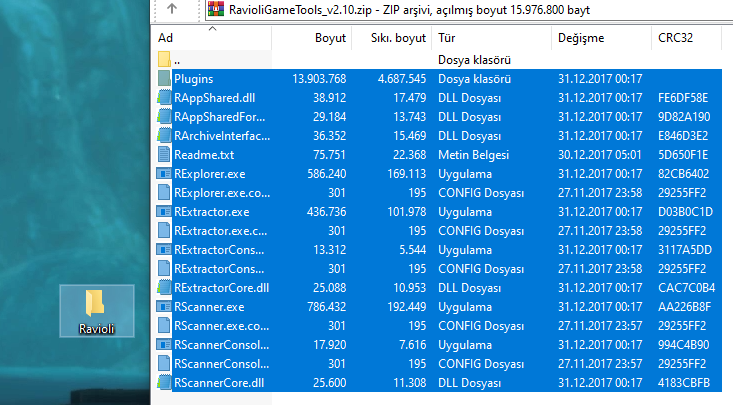
Task: Click the date 30.12.2017 05:01
Action: 600,155
